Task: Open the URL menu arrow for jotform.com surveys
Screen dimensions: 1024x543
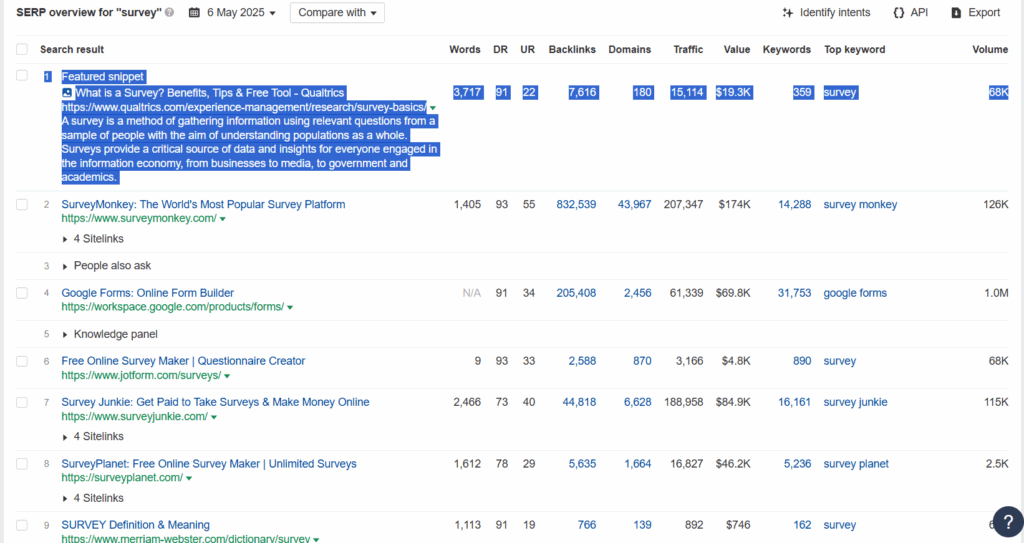Action: [227, 376]
